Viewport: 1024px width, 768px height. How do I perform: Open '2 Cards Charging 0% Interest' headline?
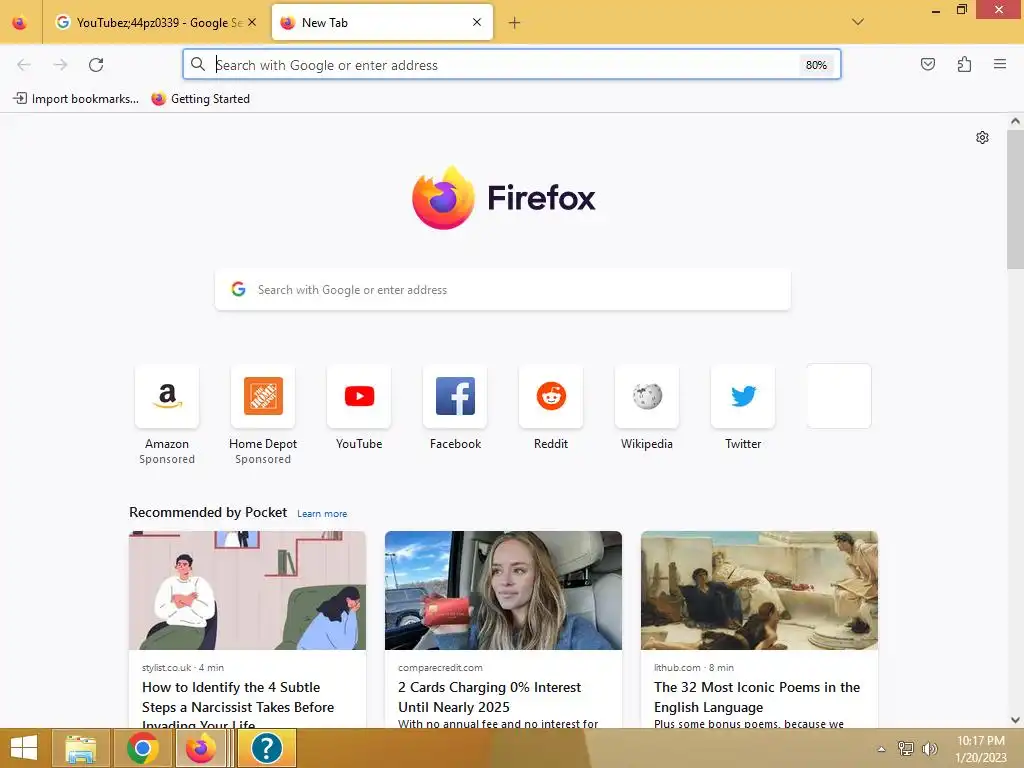coord(490,697)
